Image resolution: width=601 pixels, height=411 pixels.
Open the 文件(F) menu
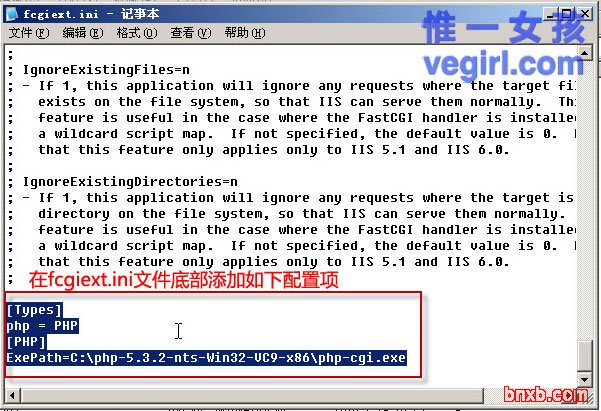(29, 33)
